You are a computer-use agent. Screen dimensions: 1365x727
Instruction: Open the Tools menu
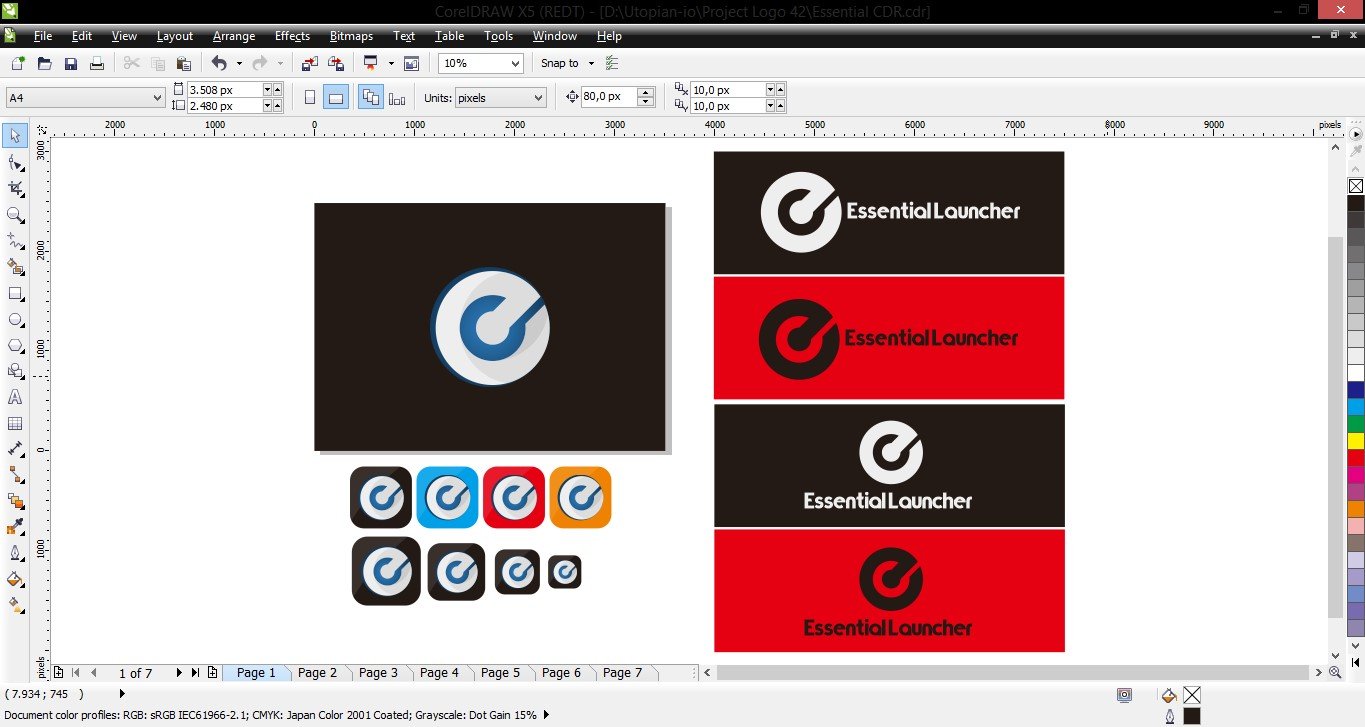coord(498,36)
